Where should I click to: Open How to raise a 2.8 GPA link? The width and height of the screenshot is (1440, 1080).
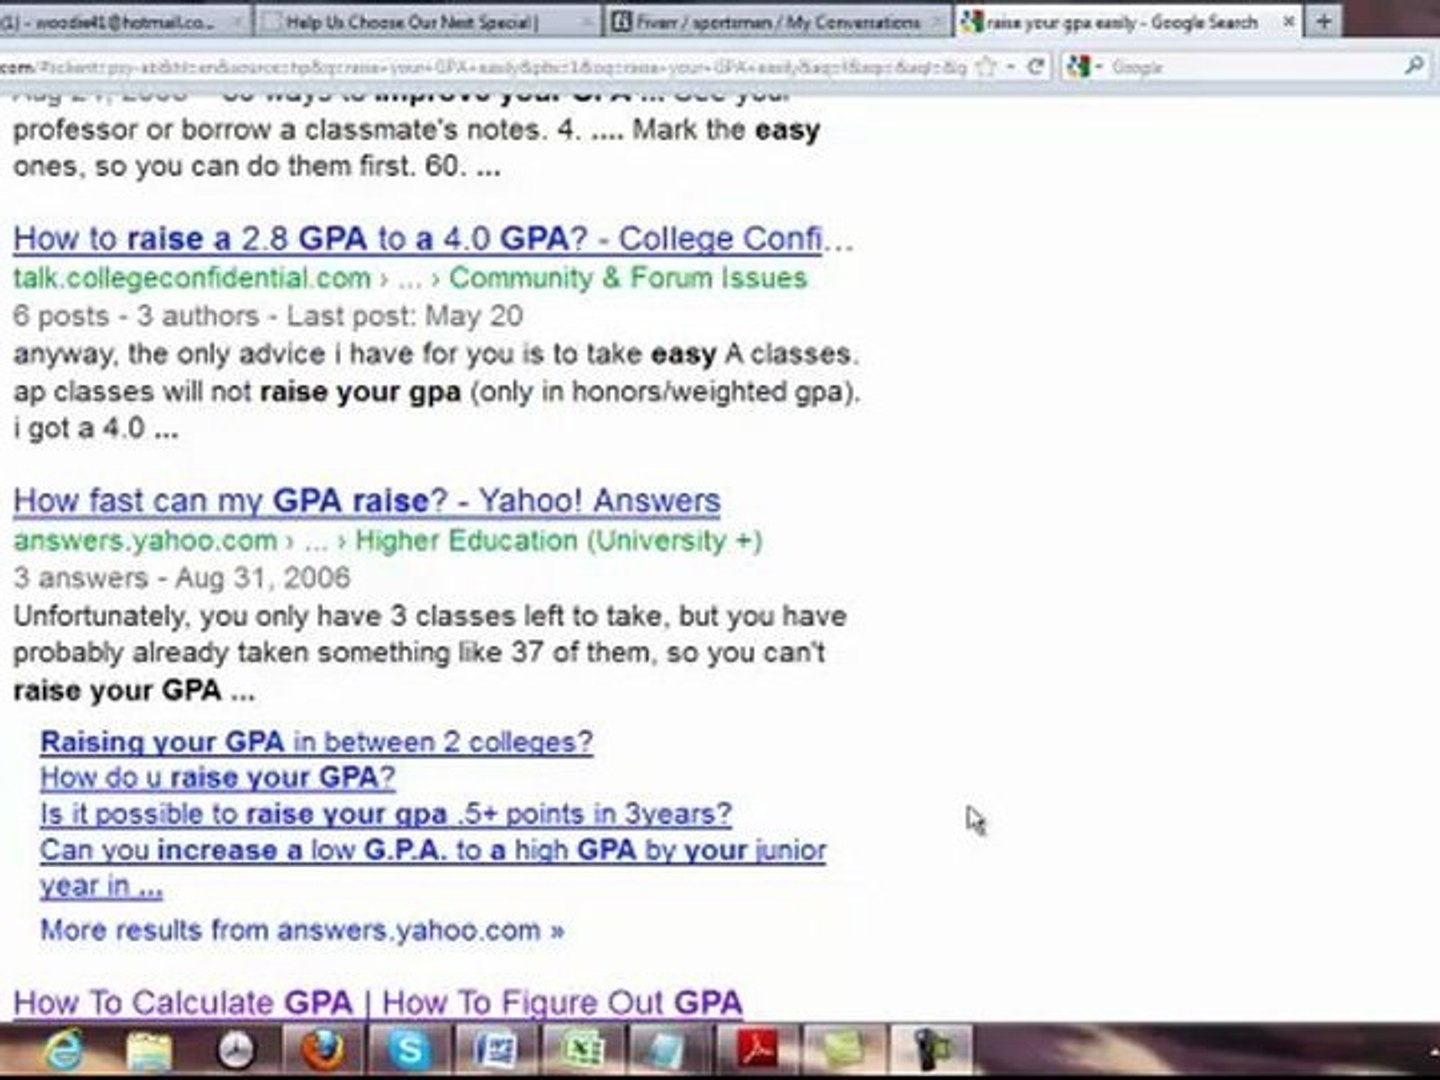(x=434, y=239)
